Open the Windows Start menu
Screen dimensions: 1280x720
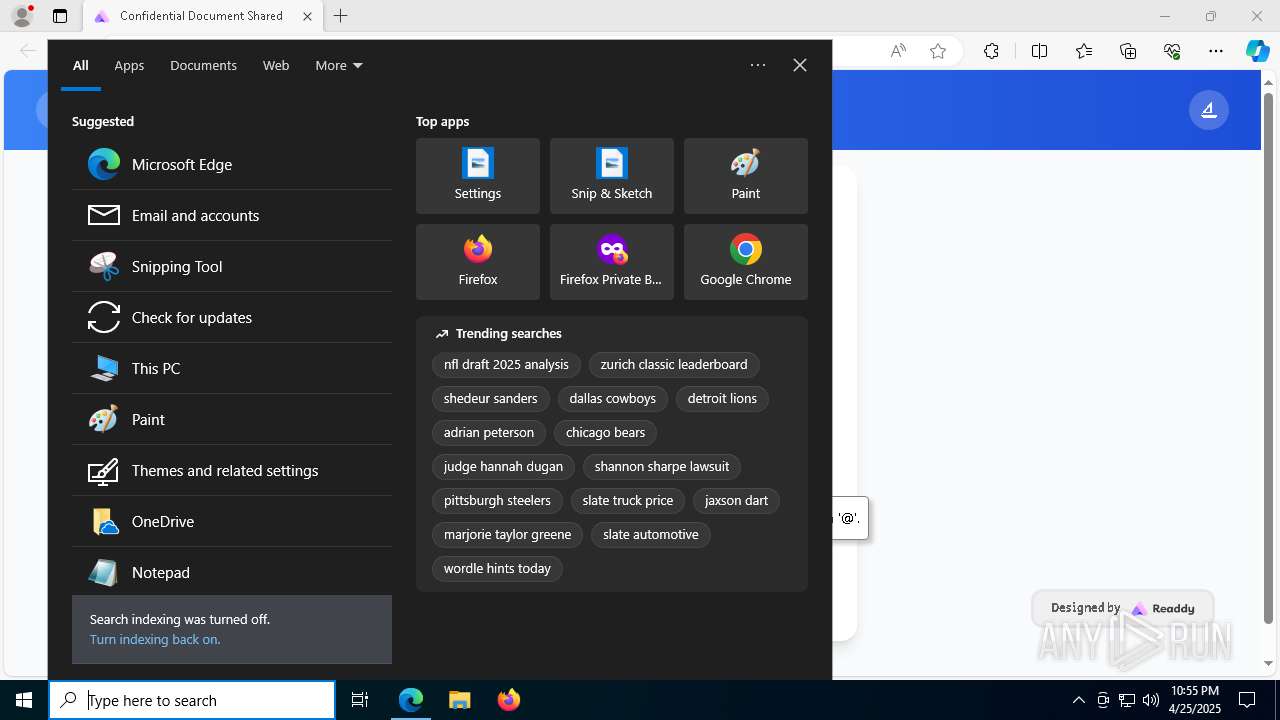click(x=24, y=700)
